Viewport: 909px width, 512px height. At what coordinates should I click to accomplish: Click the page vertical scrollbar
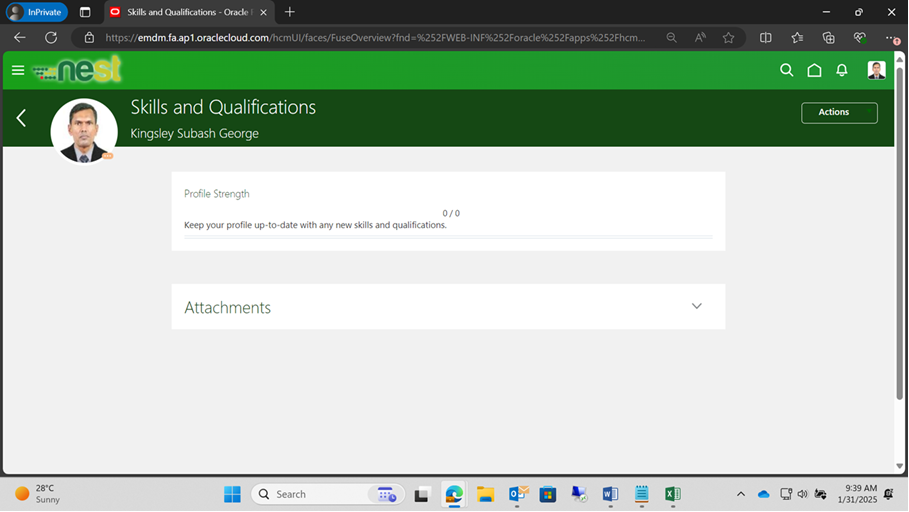(899, 233)
